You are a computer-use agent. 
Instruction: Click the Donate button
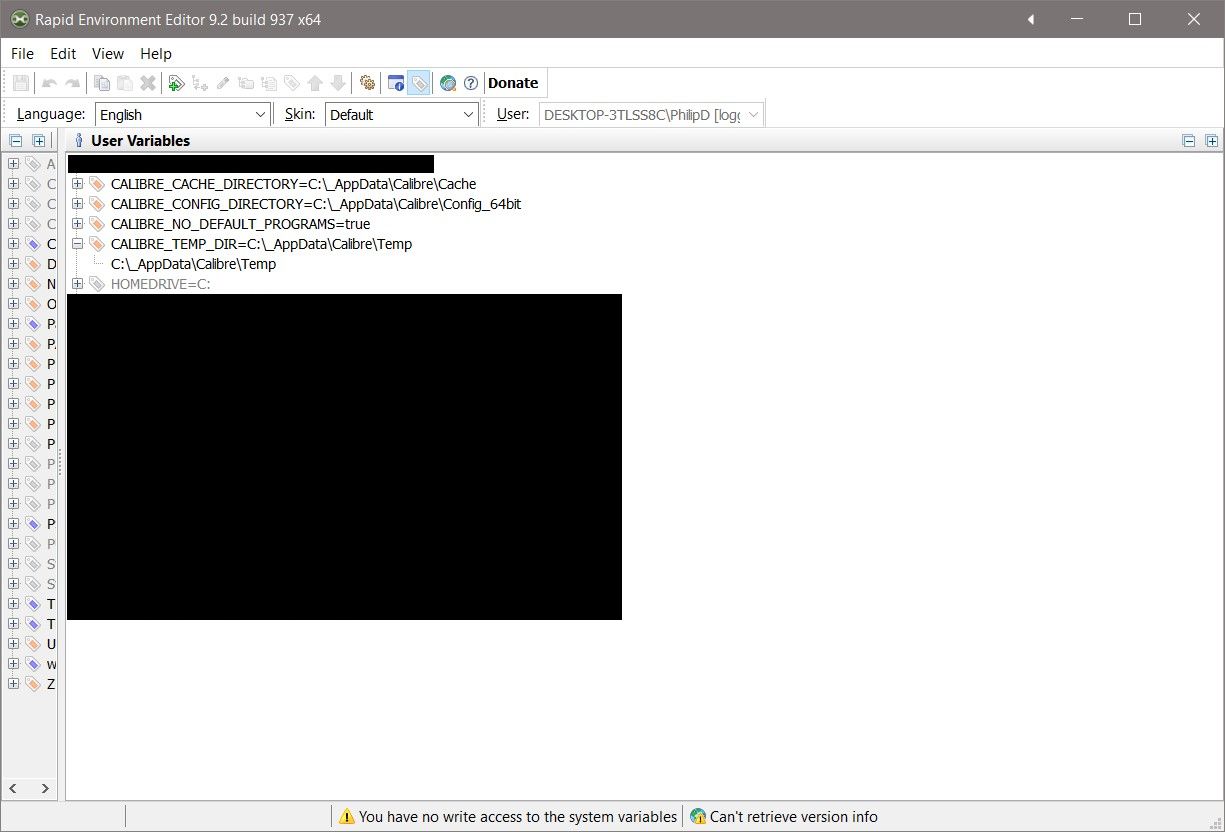513,83
